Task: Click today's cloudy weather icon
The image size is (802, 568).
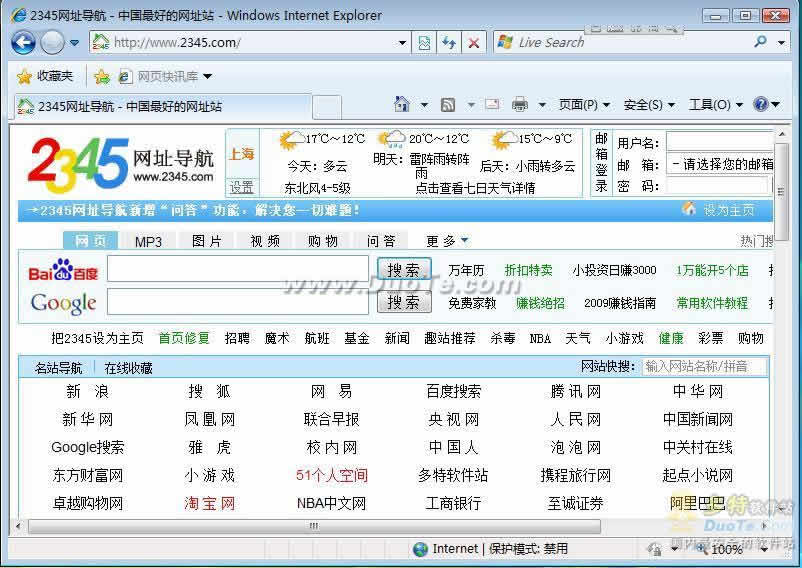Action: [x=292, y=140]
